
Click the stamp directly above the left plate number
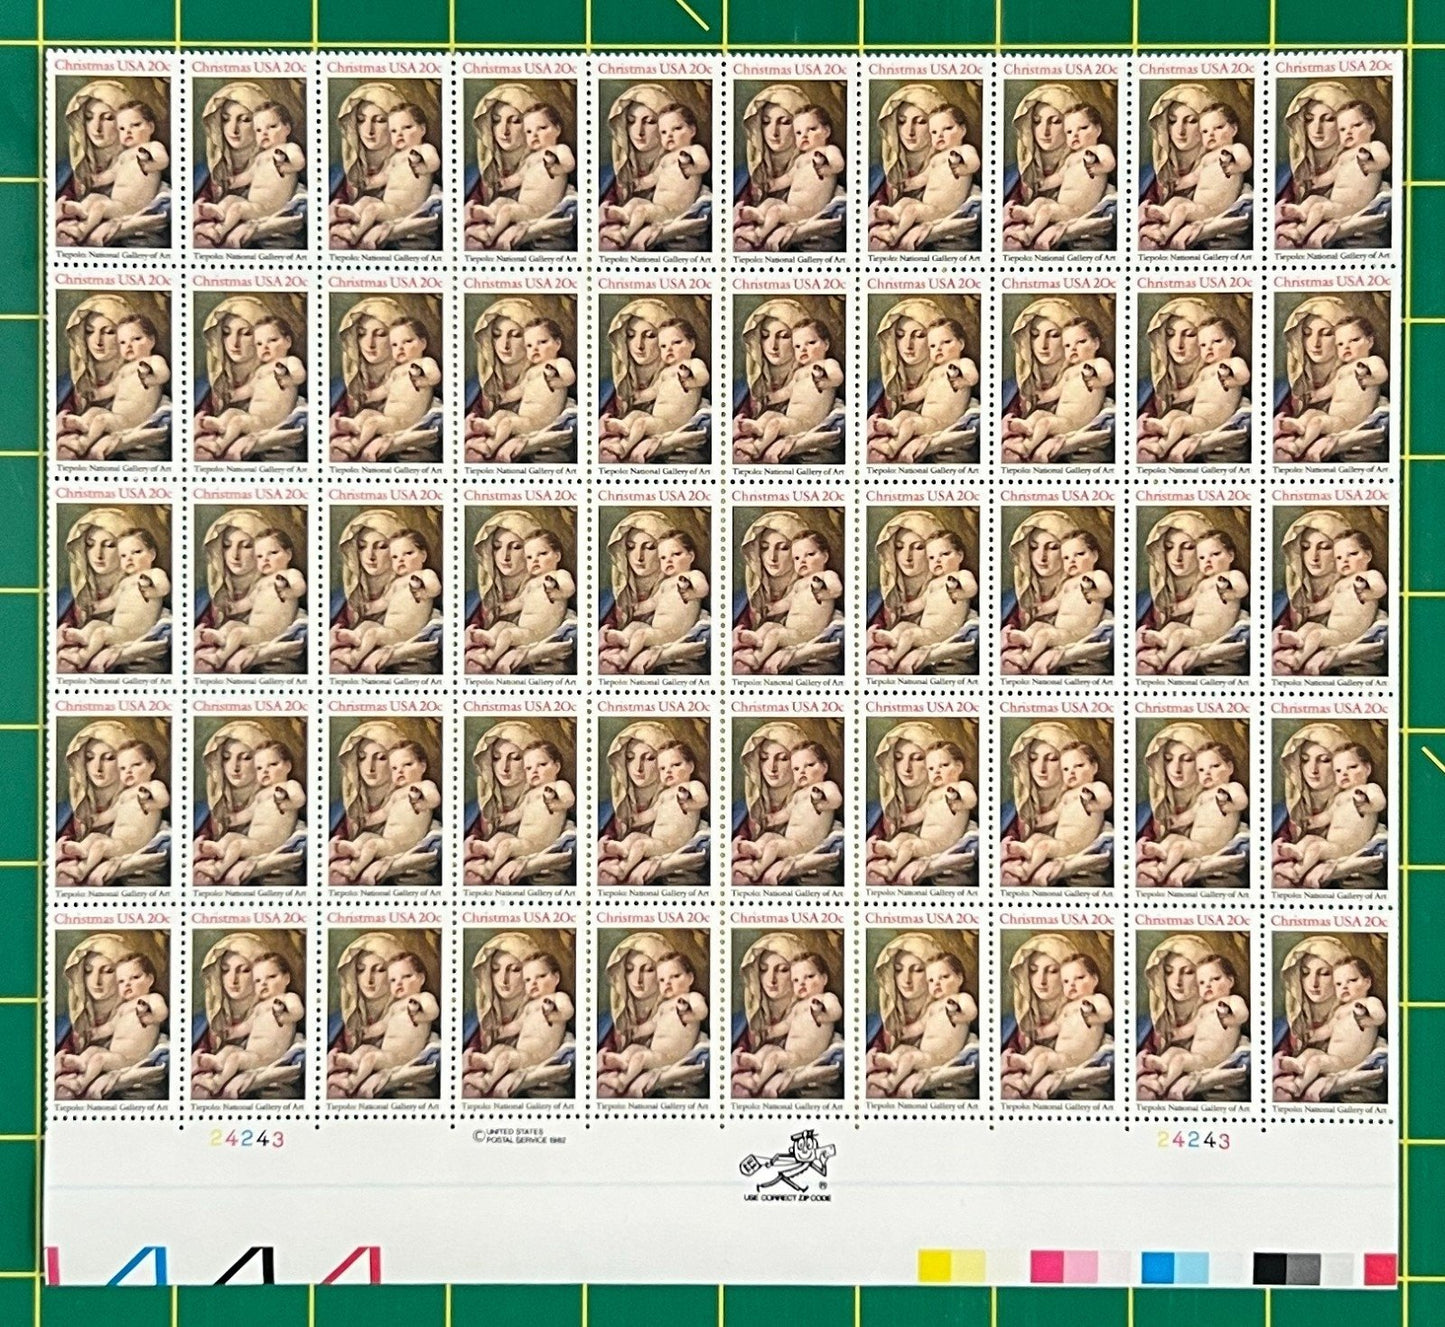(248, 1011)
